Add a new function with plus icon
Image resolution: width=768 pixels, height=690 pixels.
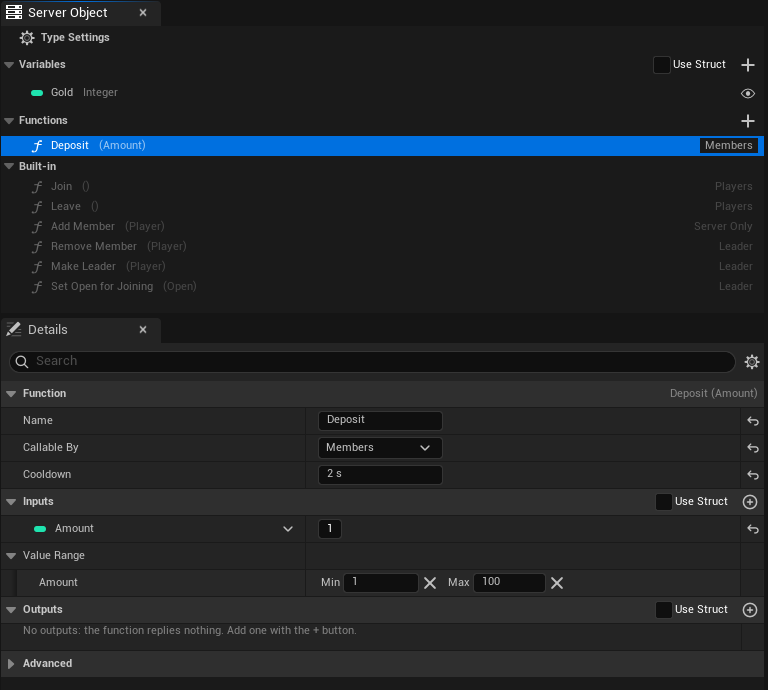pyautogui.click(x=747, y=121)
